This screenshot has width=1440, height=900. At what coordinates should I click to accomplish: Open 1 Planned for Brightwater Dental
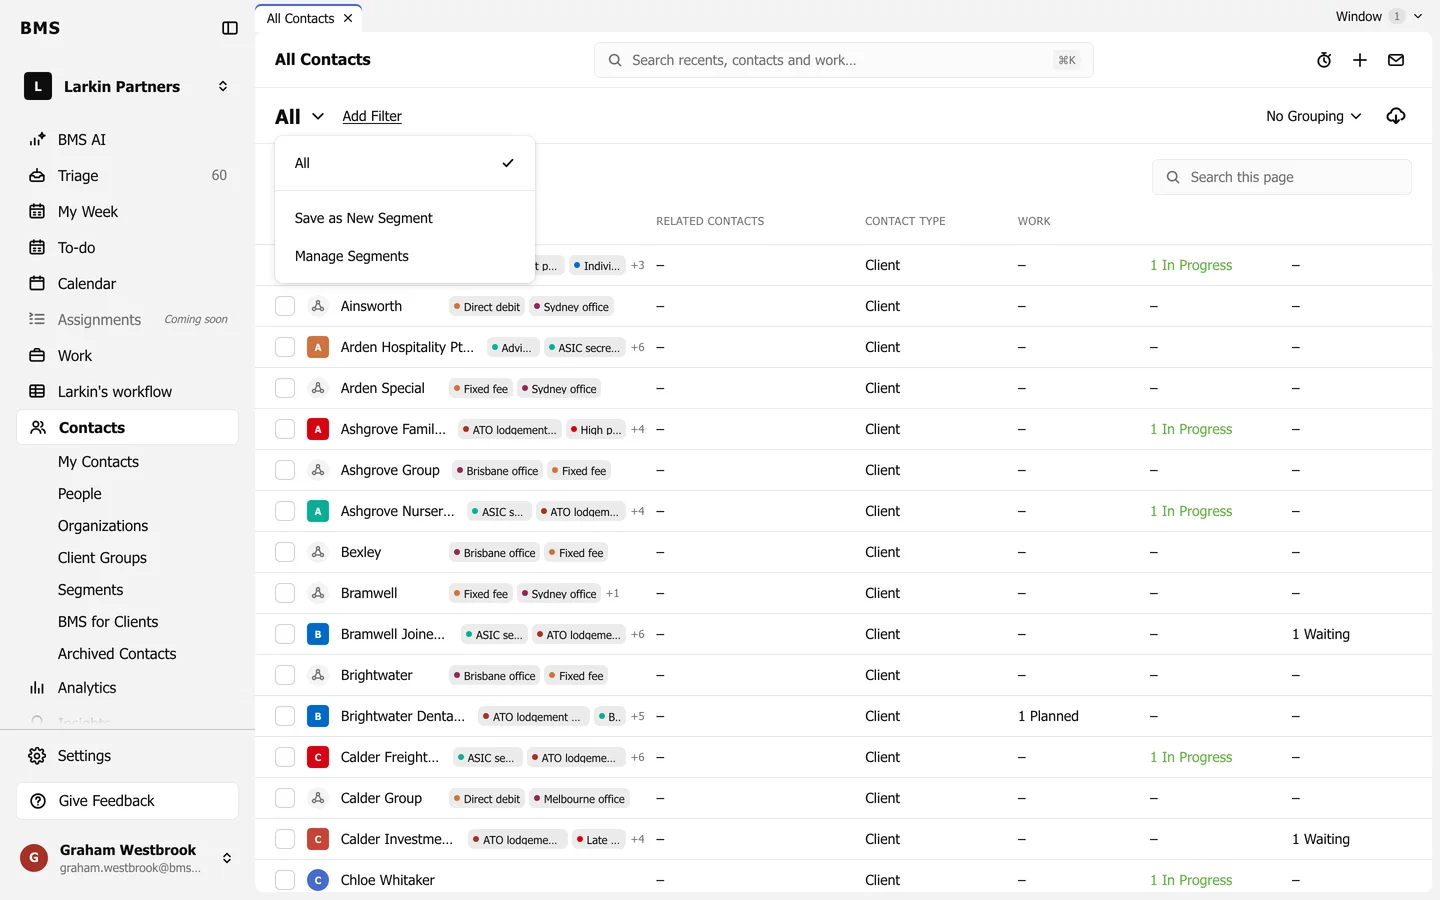[x=1048, y=716]
